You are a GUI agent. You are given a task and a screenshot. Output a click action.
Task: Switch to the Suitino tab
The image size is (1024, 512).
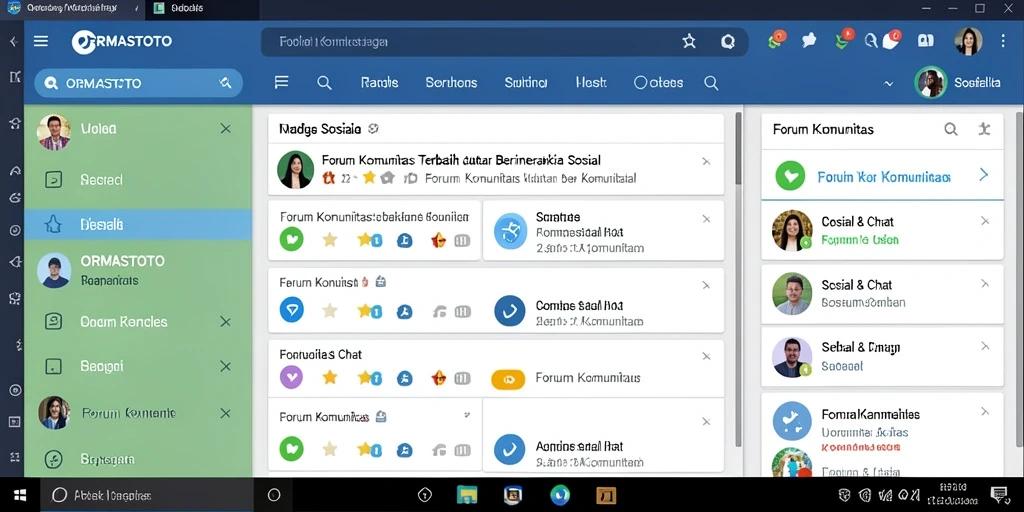tap(526, 82)
